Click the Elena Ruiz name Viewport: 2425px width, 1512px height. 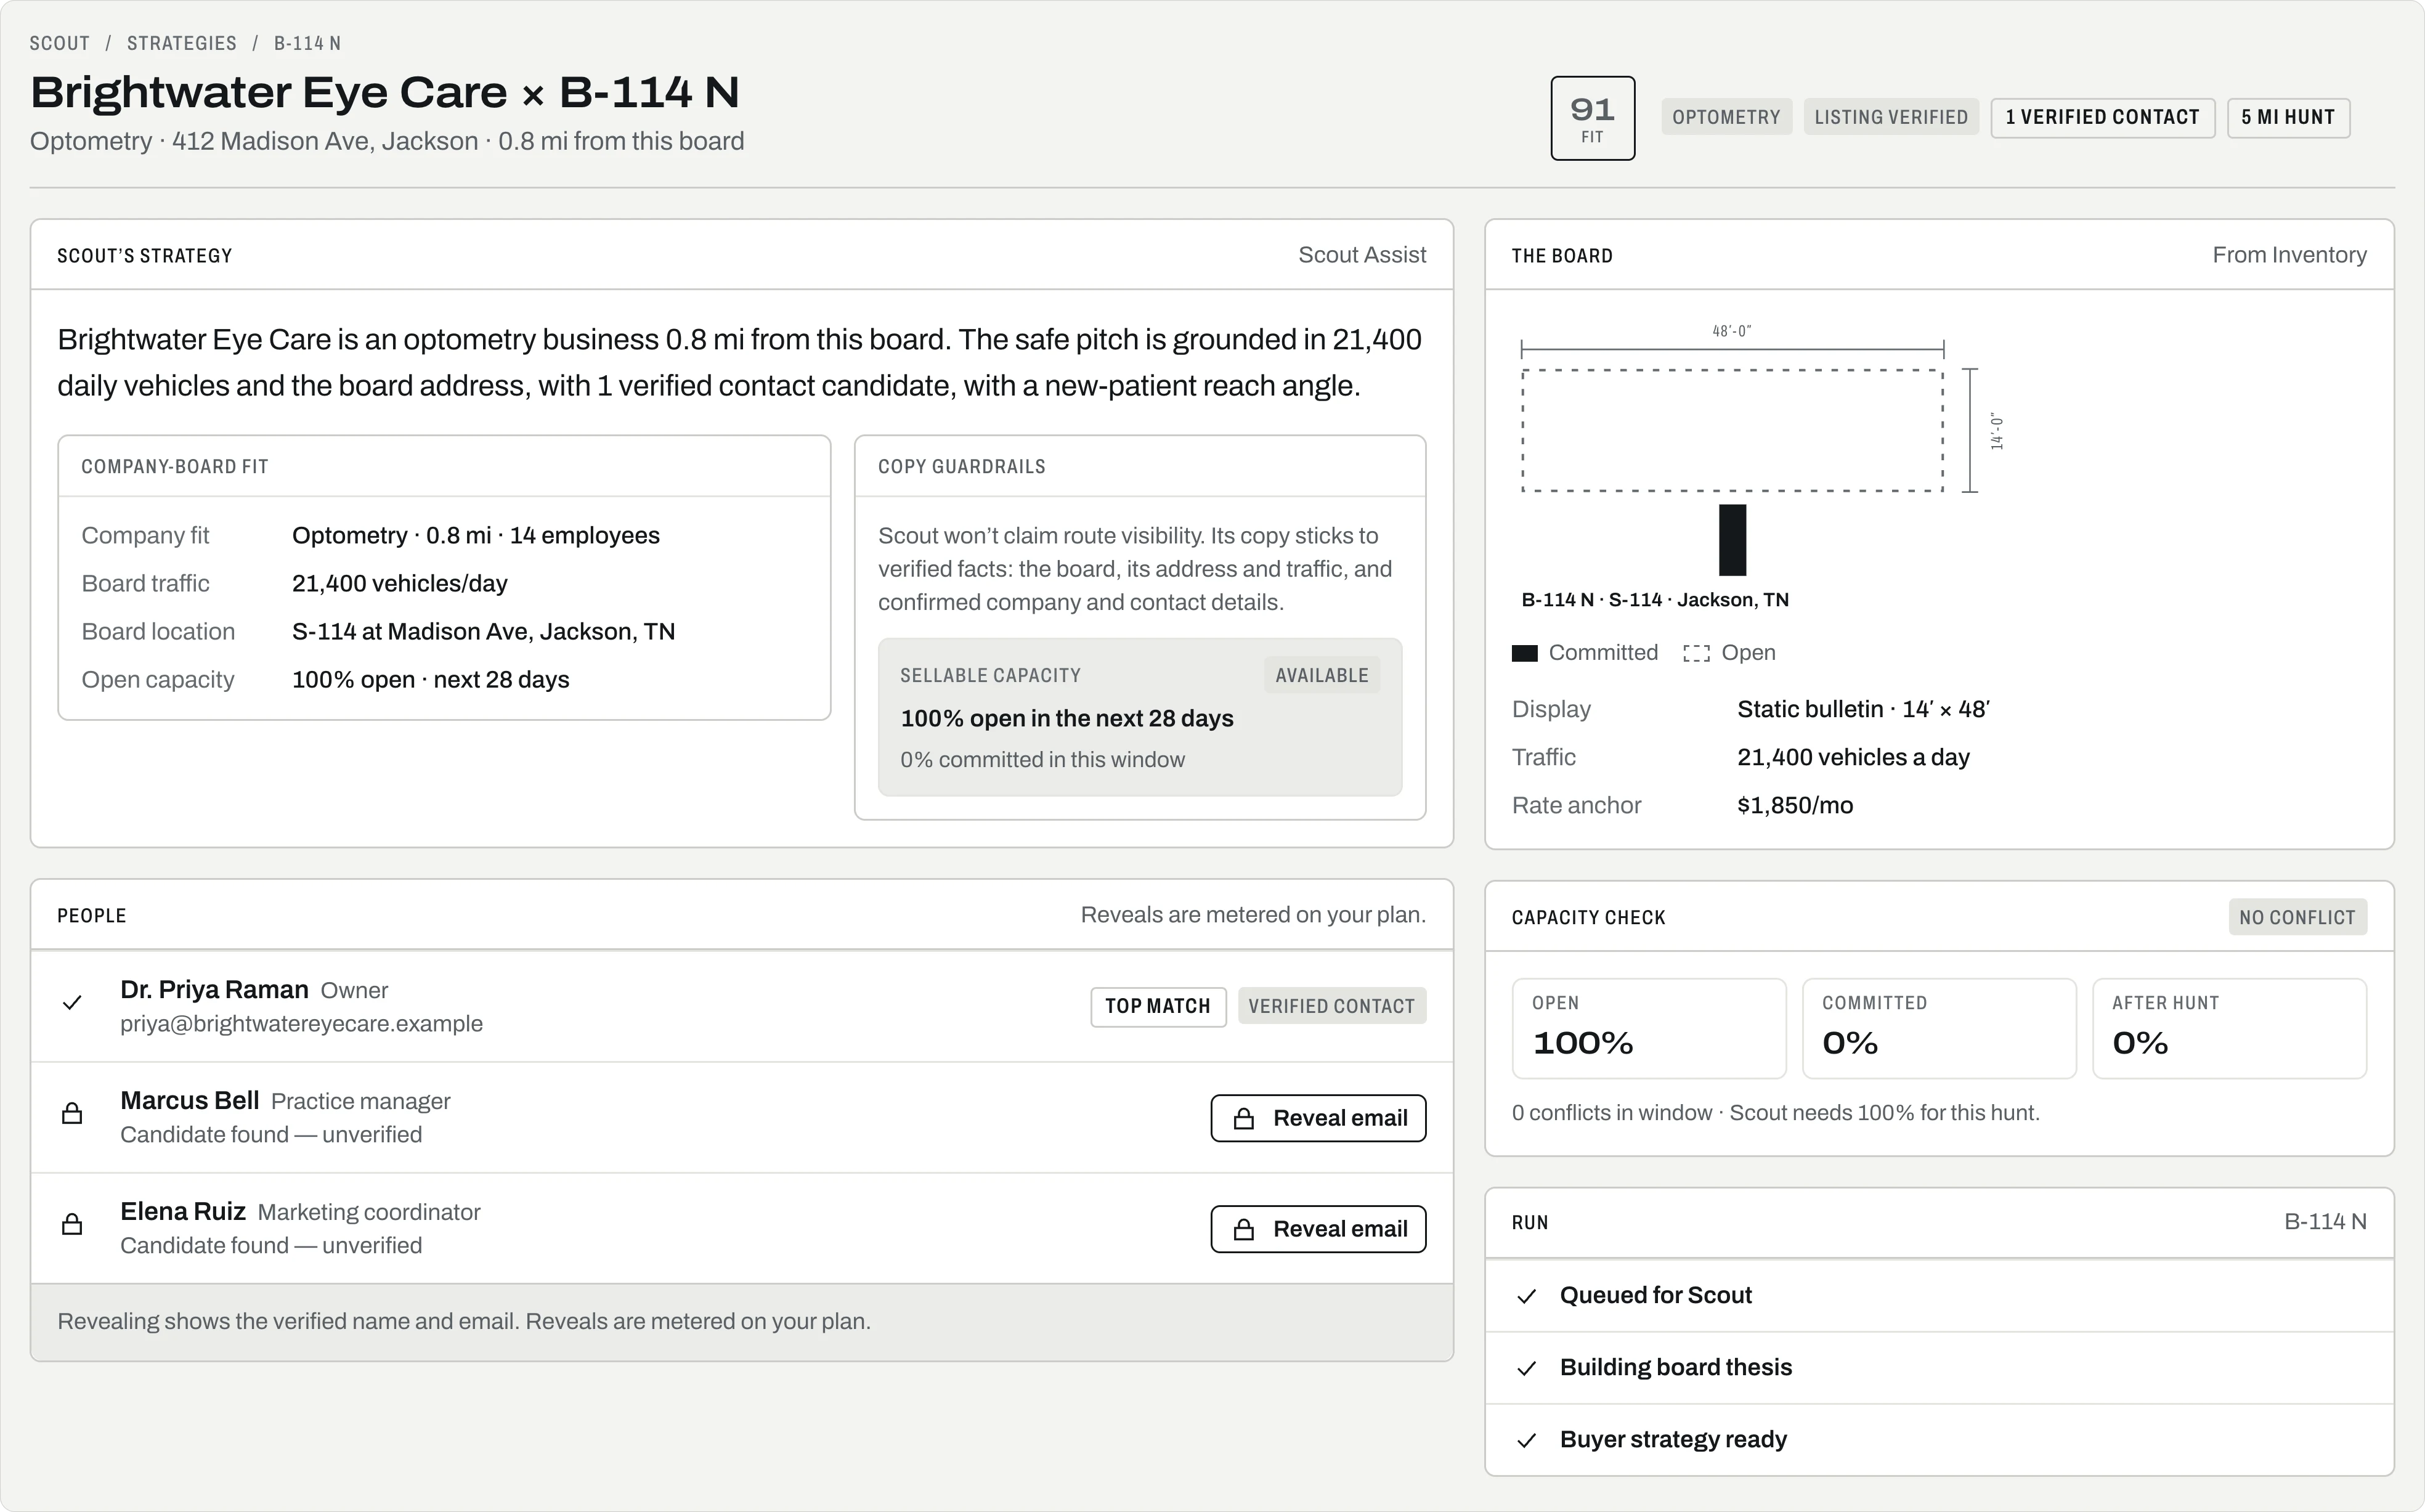[x=183, y=1212]
